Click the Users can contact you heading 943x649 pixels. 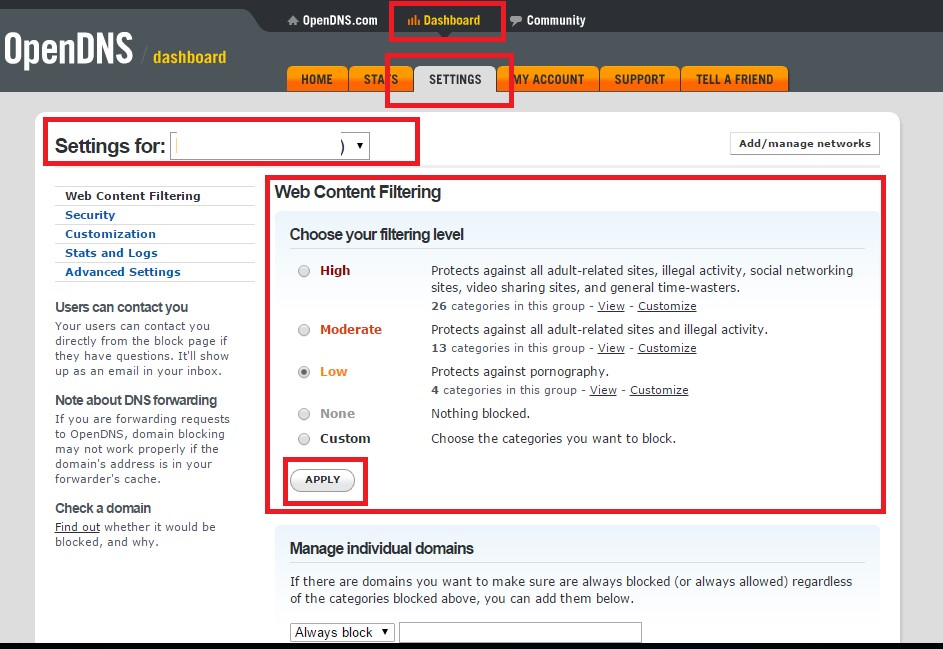[x=121, y=307]
